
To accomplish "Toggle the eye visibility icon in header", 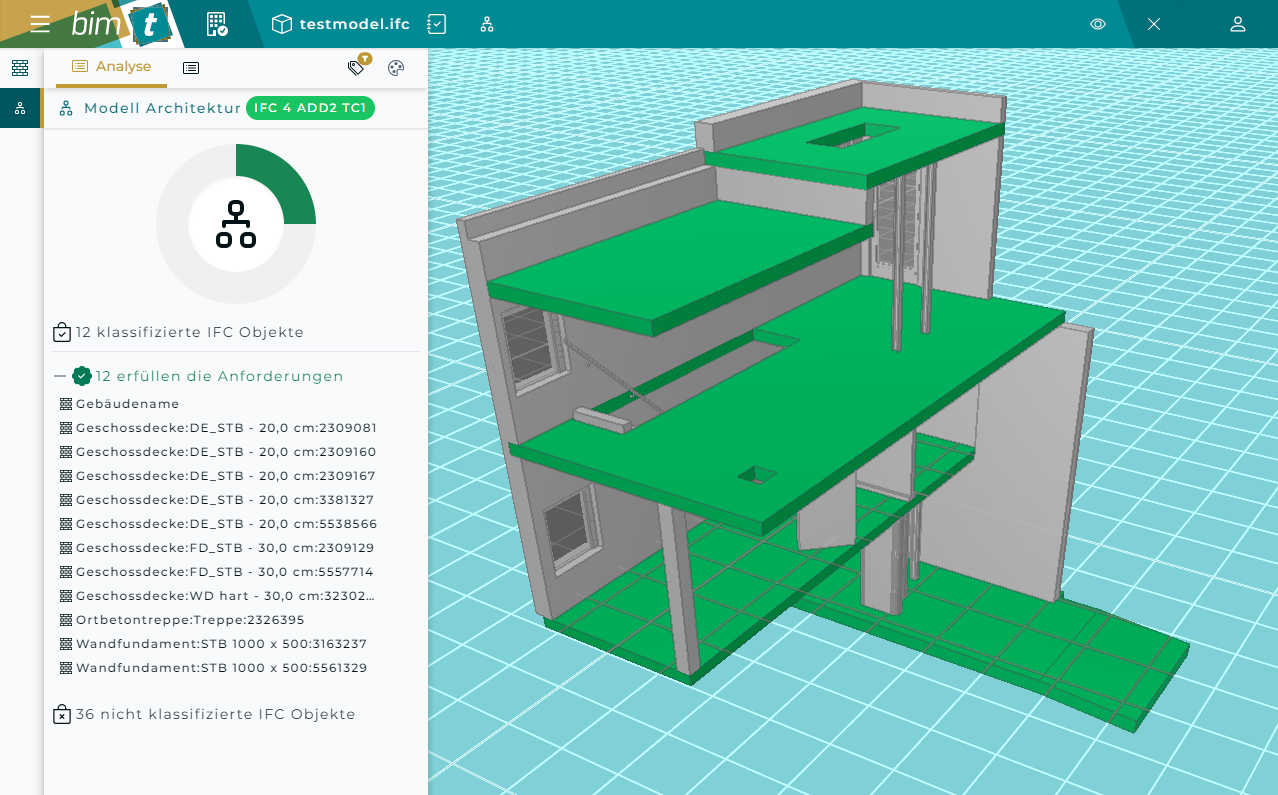I will (x=1098, y=24).
